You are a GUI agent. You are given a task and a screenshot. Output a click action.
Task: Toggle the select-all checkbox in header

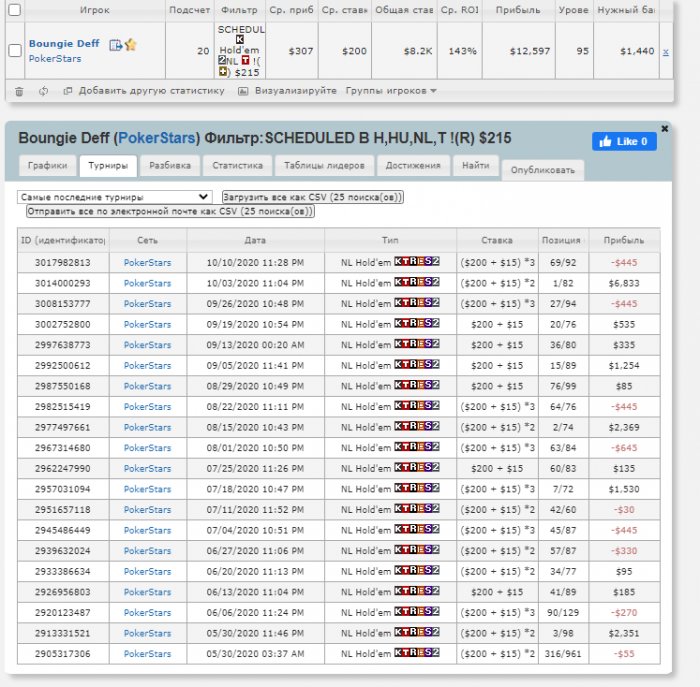click(x=15, y=9)
